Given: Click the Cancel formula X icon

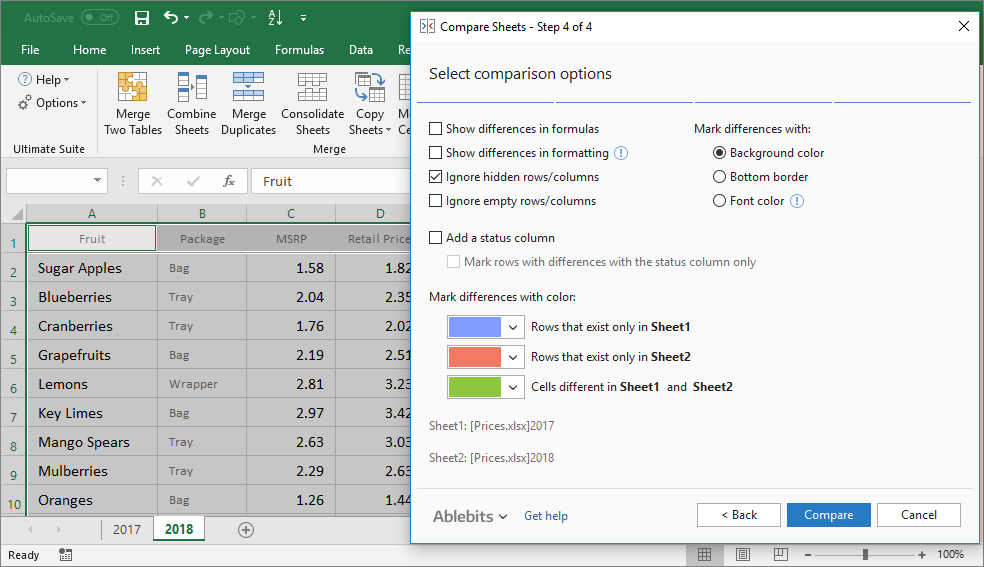Looking at the screenshot, I should point(157,181).
